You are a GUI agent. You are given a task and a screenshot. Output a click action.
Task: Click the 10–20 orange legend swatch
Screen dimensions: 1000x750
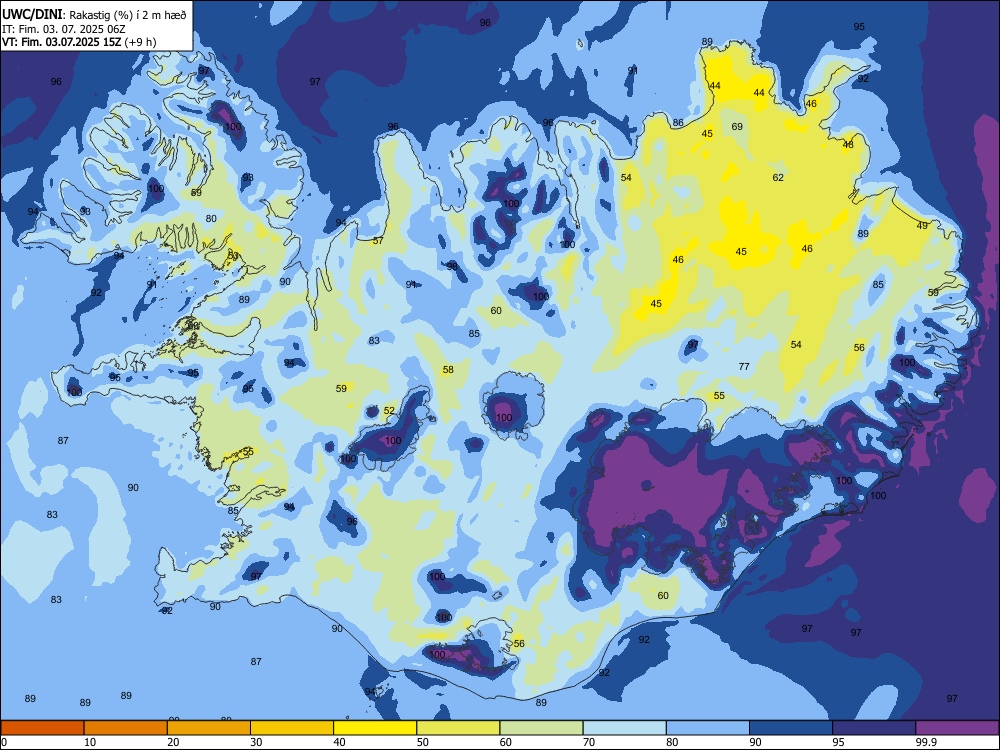(x=126, y=728)
